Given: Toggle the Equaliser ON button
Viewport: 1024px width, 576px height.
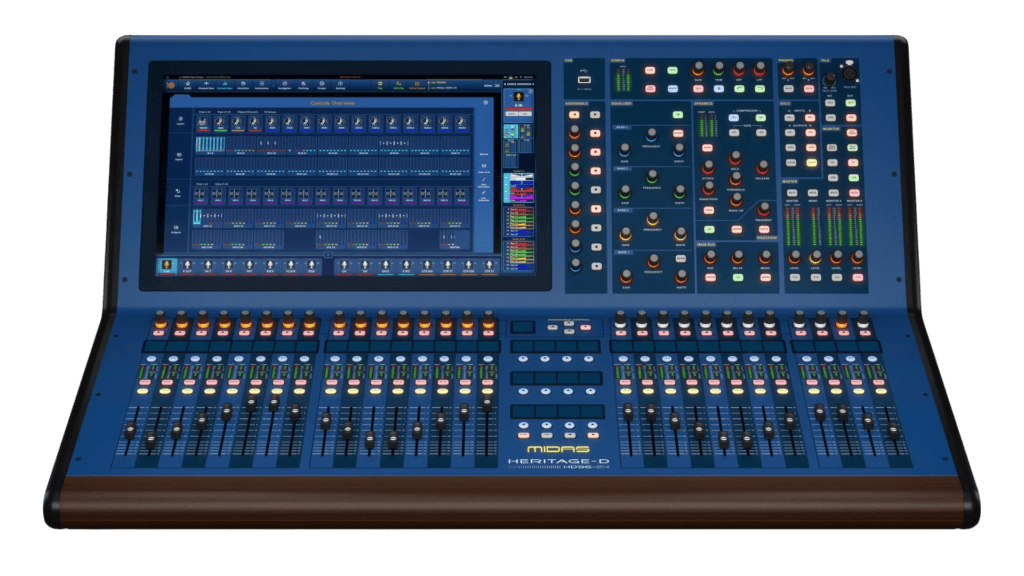Looking at the screenshot, I should point(678,116).
